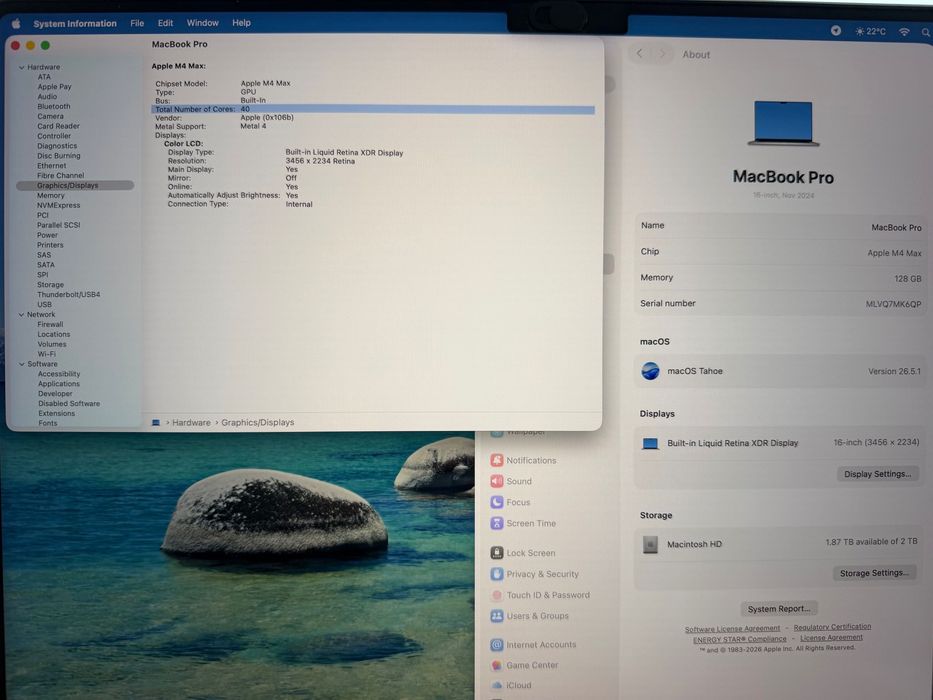Collapse the Hardware section in sidebar
The width and height of the screenshot is (933, 700).
click(21, 67)
